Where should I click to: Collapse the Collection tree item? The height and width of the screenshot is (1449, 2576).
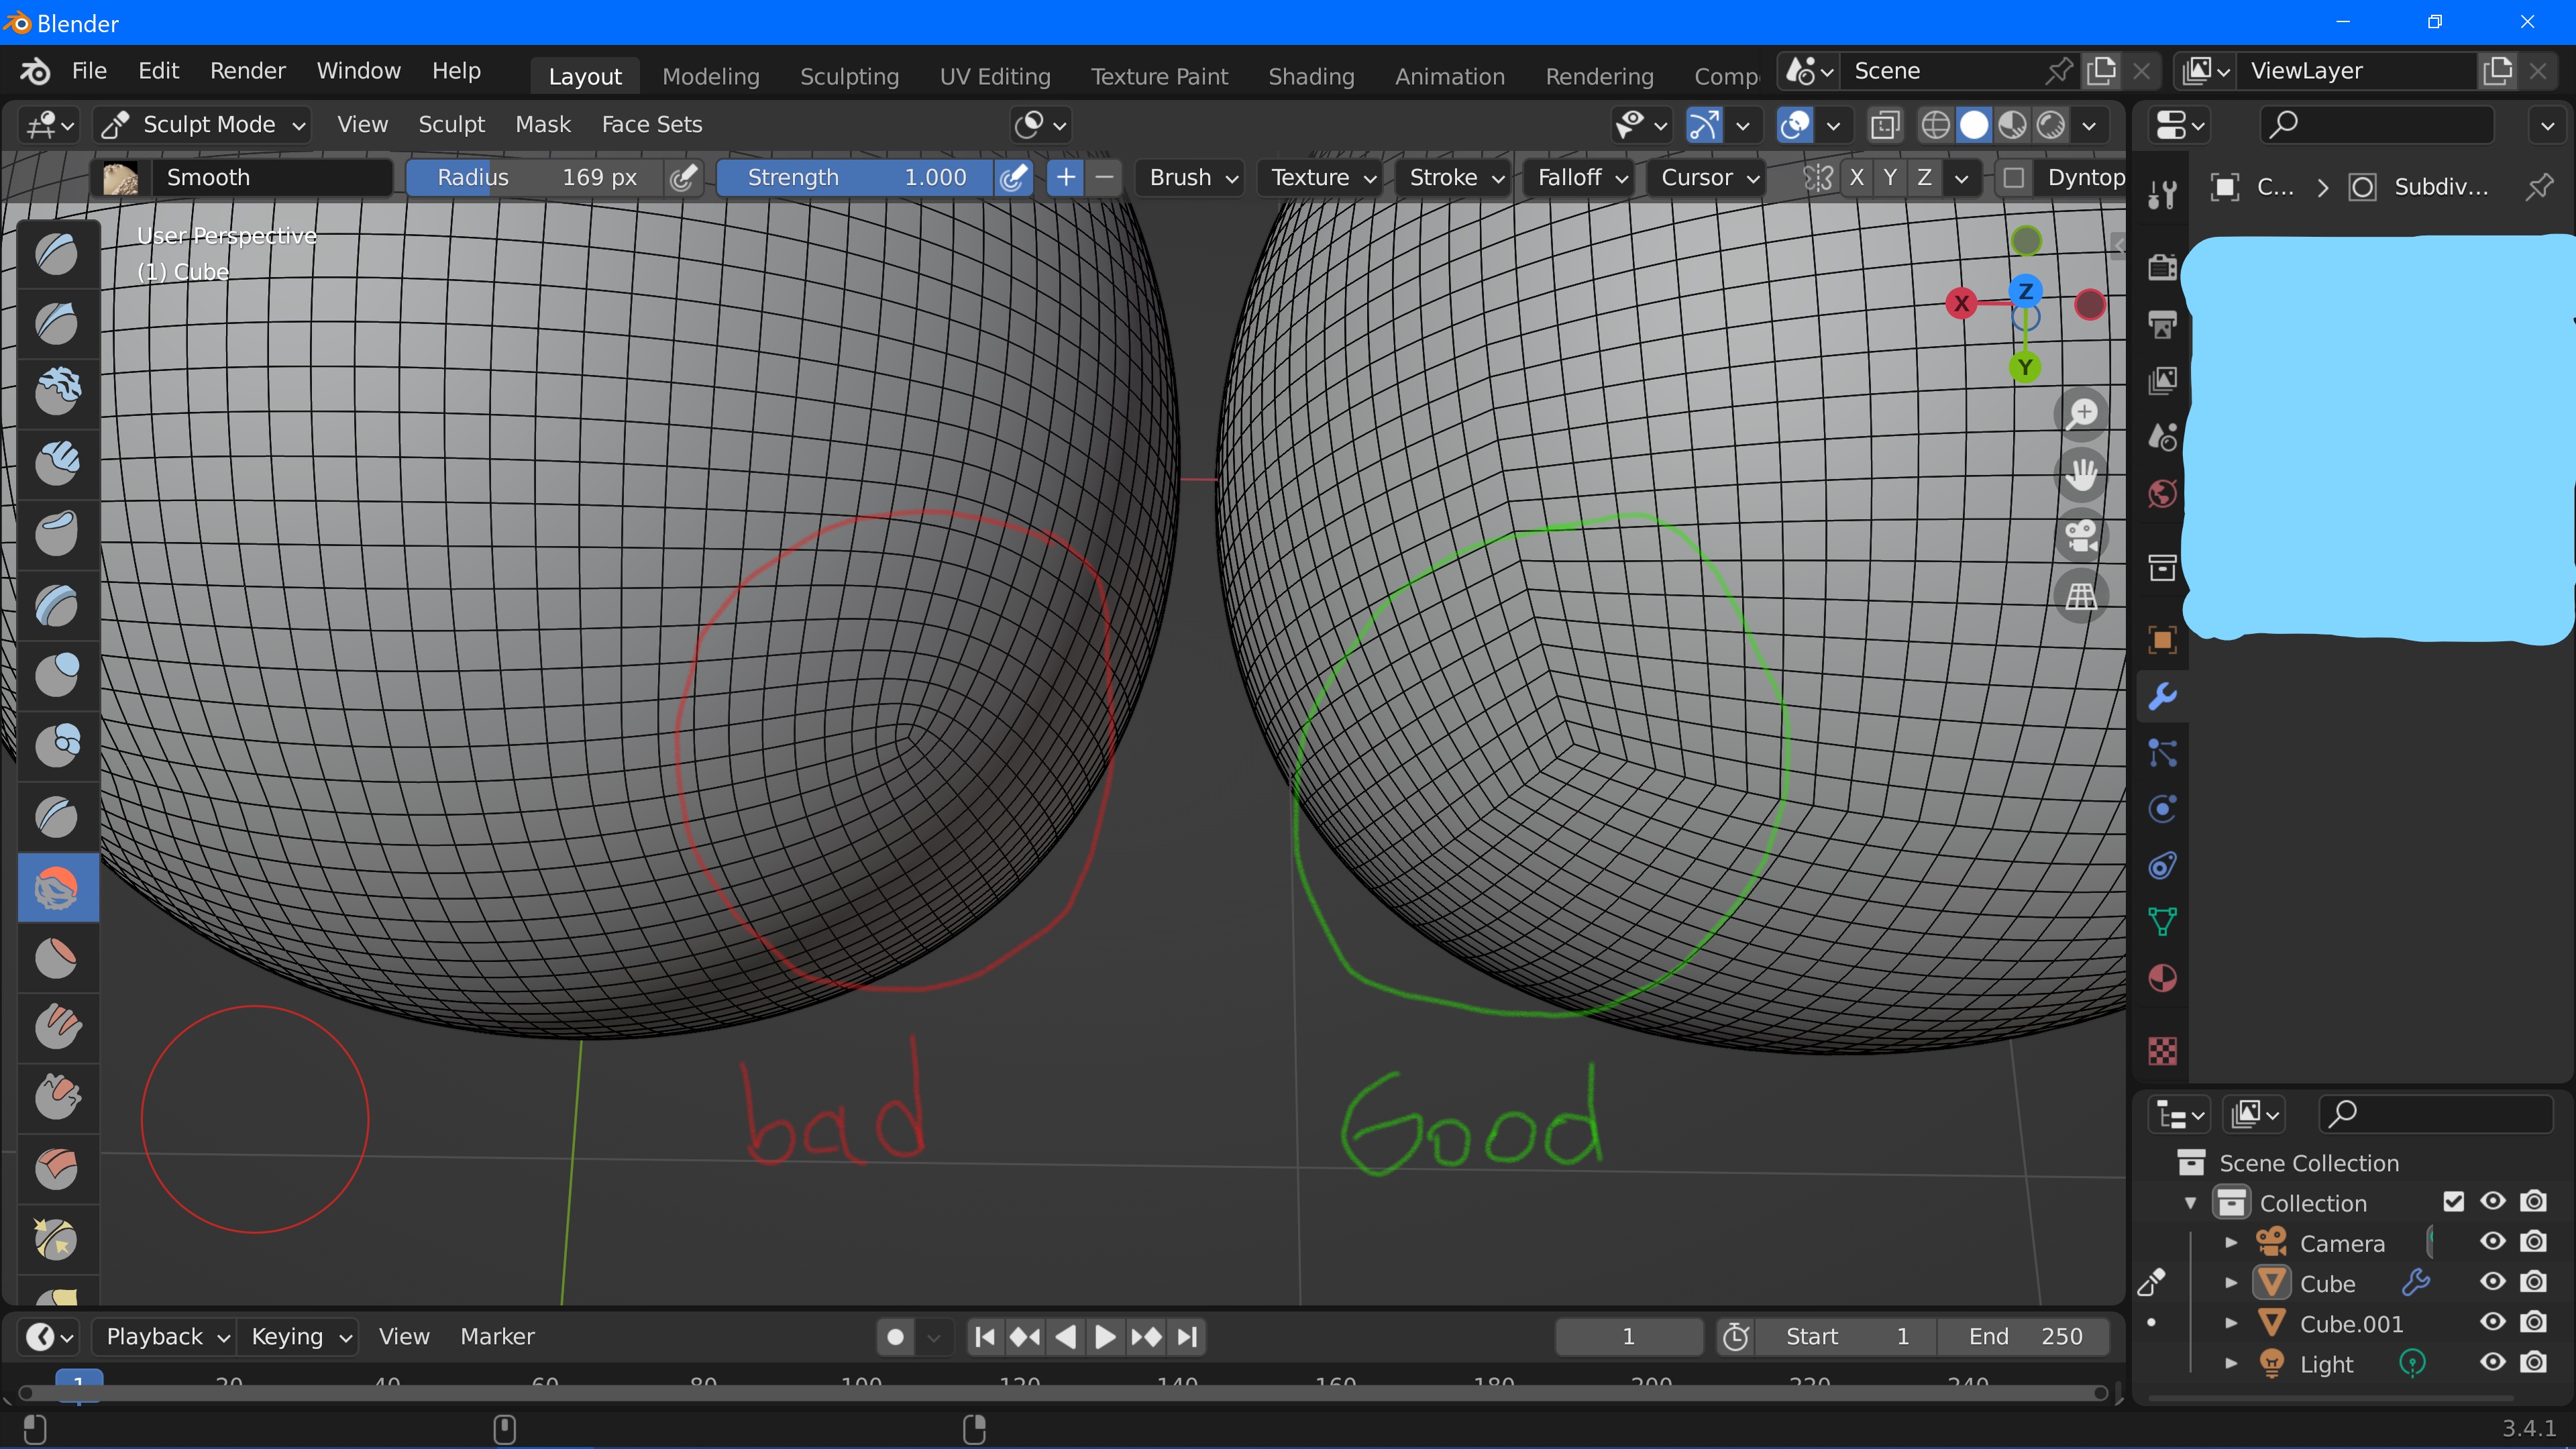[x=2190, y=1203]
